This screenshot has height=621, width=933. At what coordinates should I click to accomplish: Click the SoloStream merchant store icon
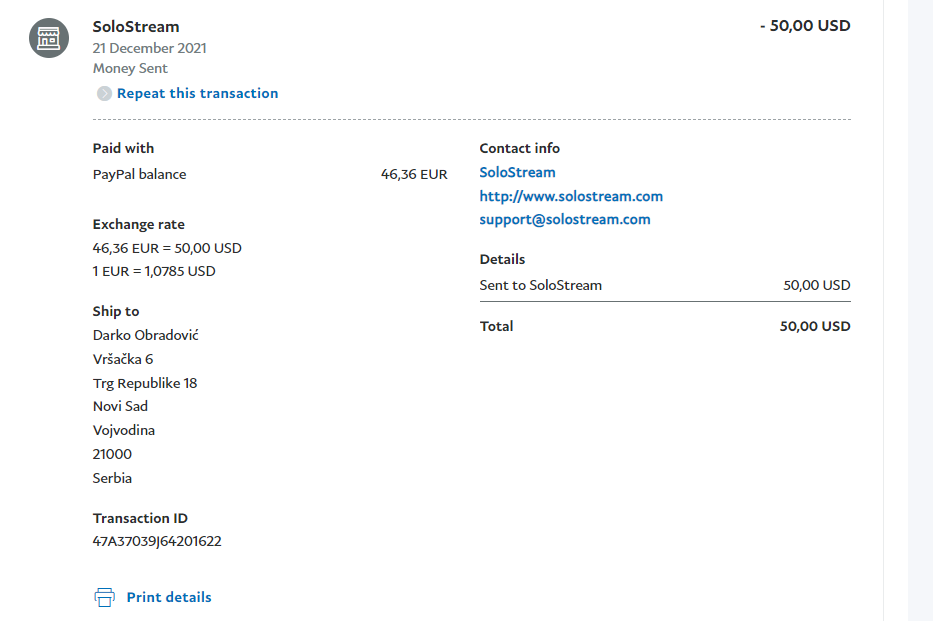point(49,38)
